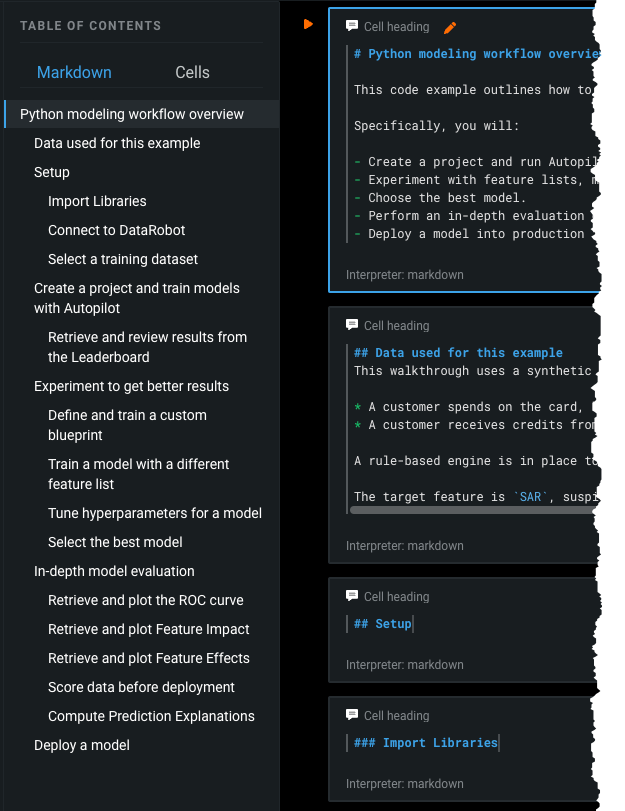Click comment icon on the workflow overview cell
The width and height of the screenshot is (625, 811).
pyautogui.click(x=352, y=27)
